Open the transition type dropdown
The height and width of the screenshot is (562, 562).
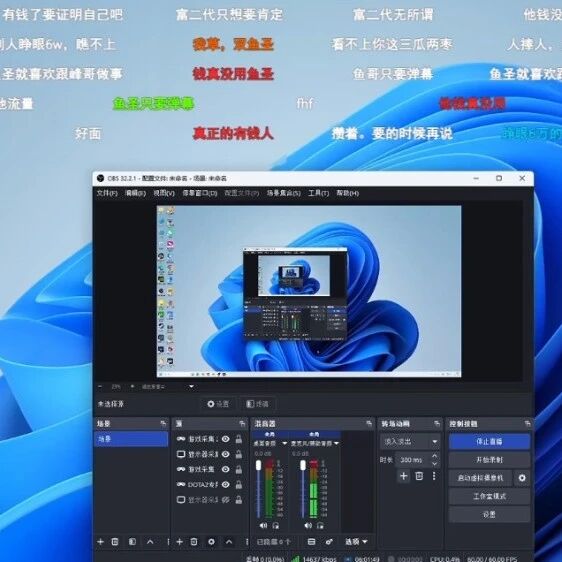[x=410, y=442]
